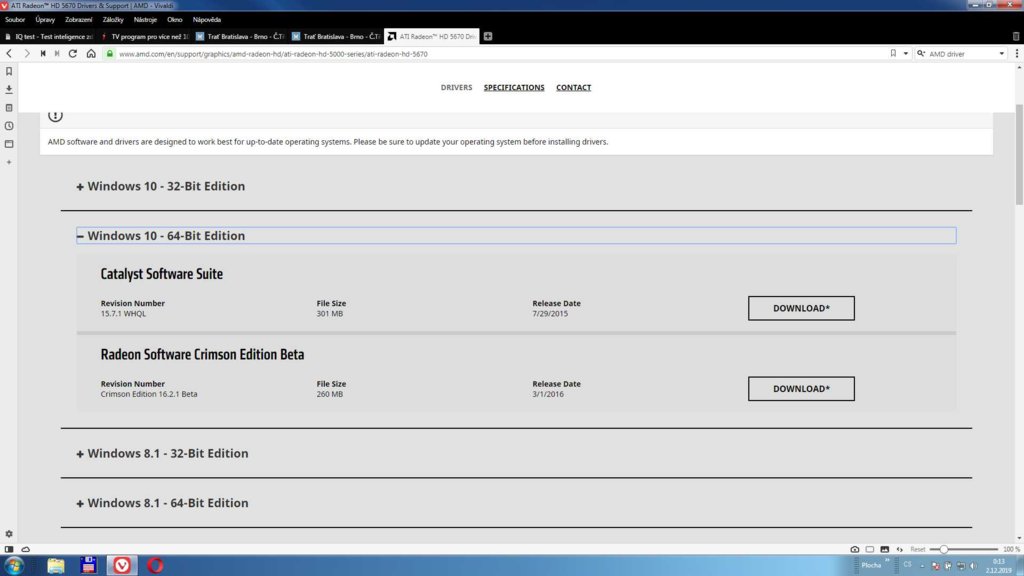The height and width of the screenshot is (576, 1024).
Task: Open the vertical three-dot extensions menu
Action: pos(1017,54)
